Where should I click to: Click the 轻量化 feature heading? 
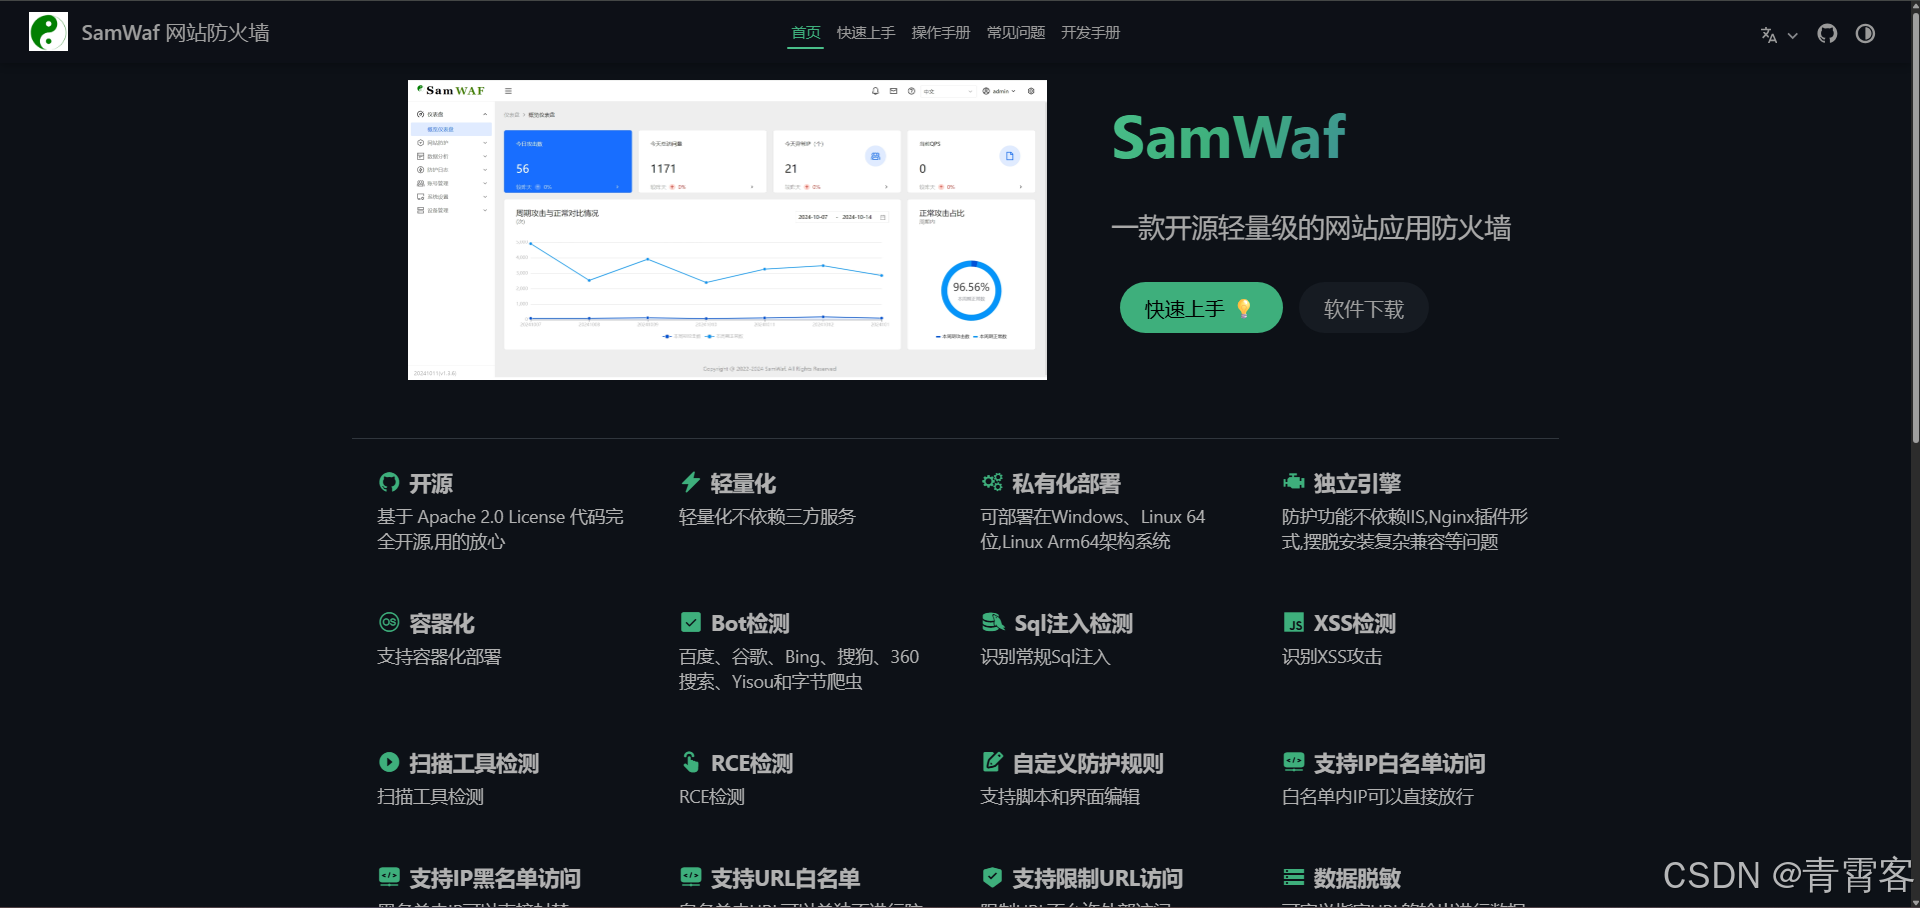[743, 484]
